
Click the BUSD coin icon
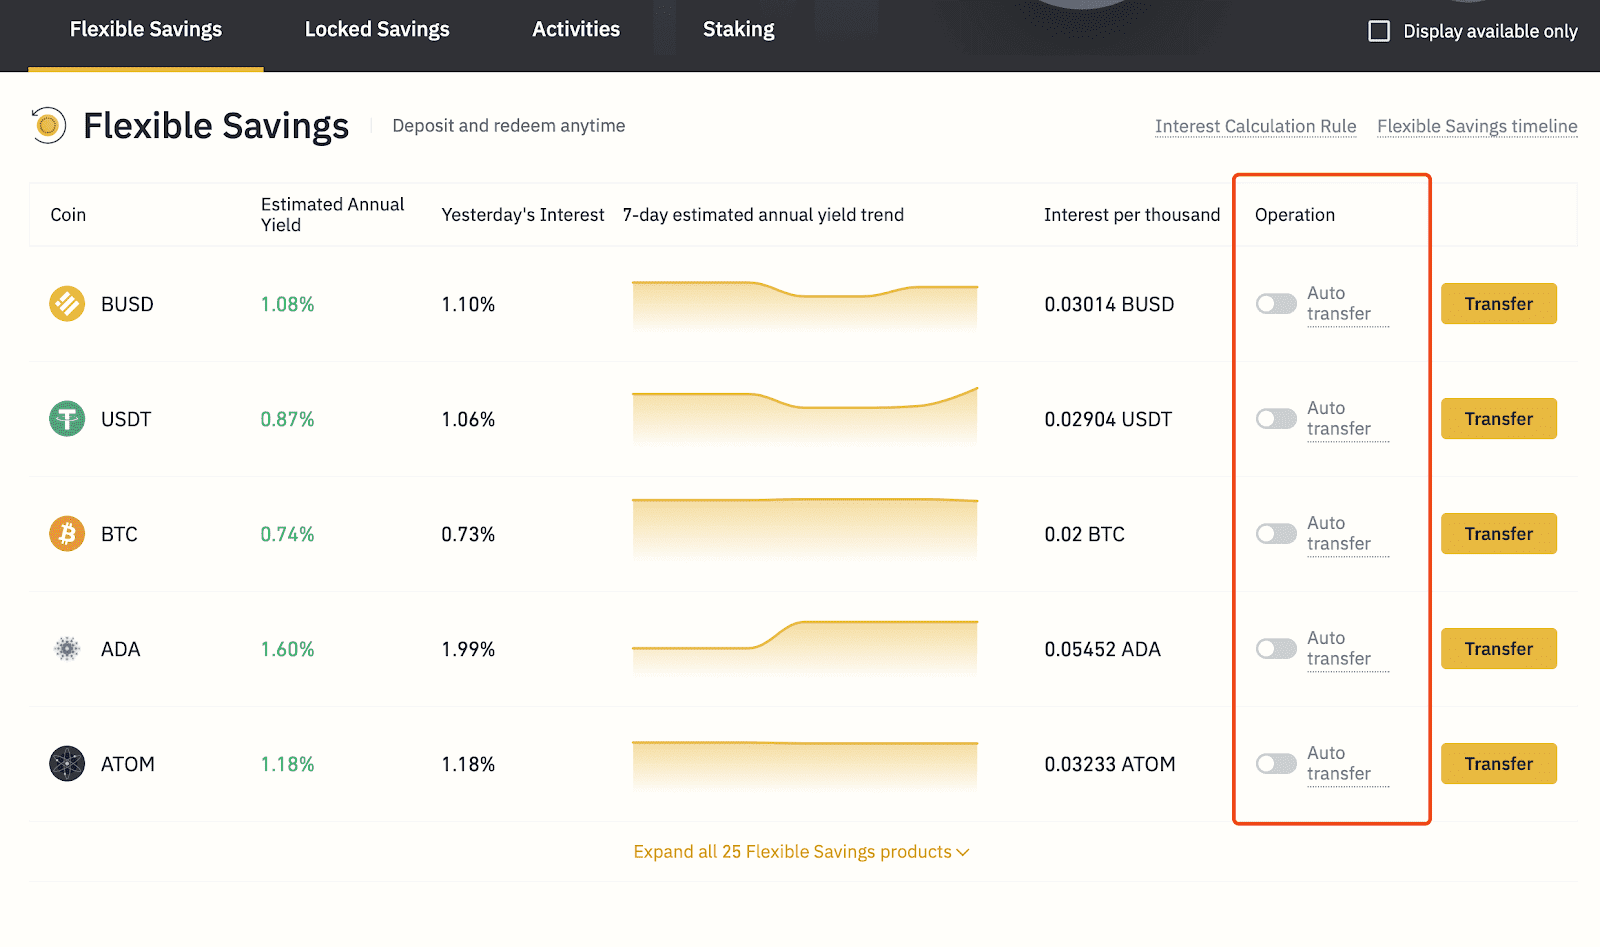(x=67, y=303)
